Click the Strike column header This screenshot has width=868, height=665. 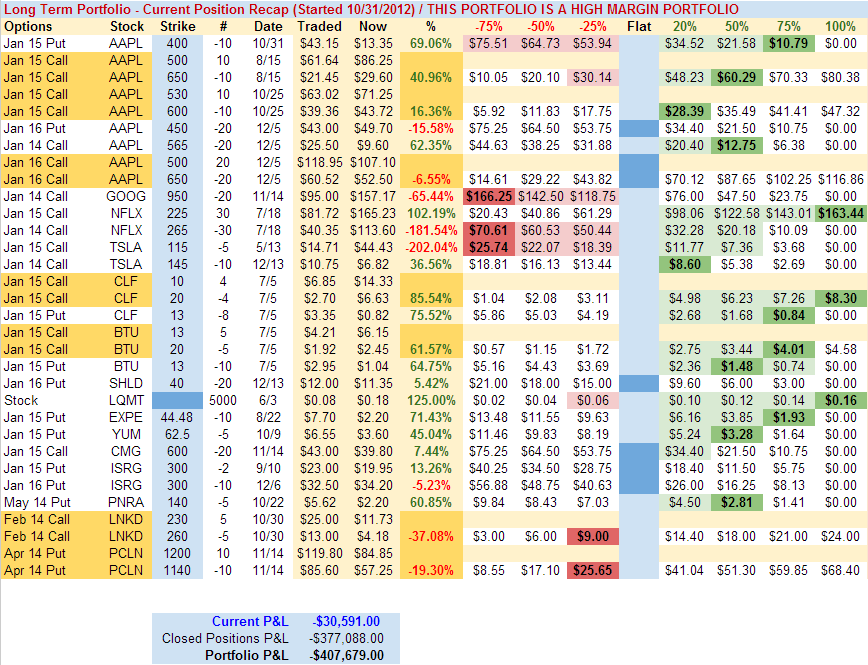(x=177, y=25)
